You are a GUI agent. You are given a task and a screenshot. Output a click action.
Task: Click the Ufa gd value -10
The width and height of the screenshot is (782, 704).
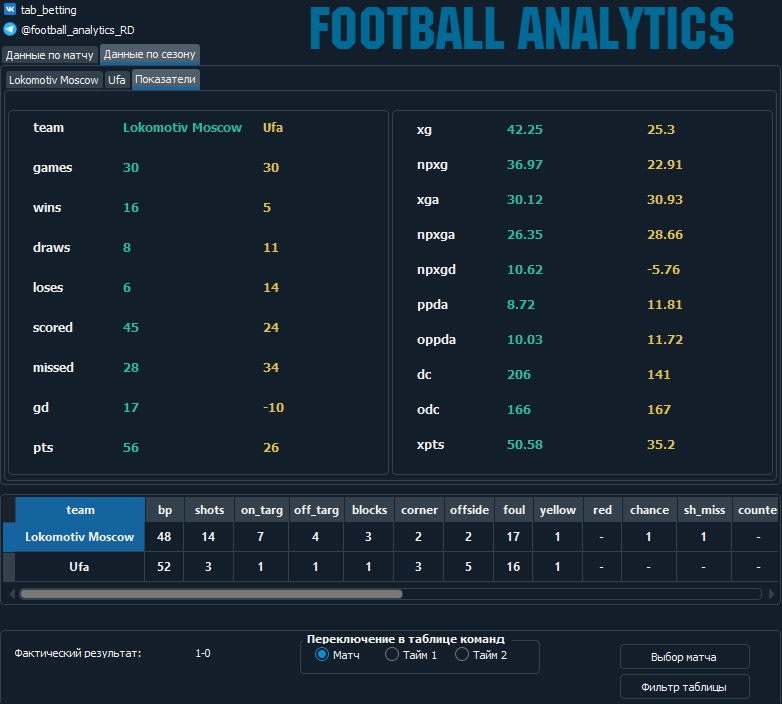273,407
